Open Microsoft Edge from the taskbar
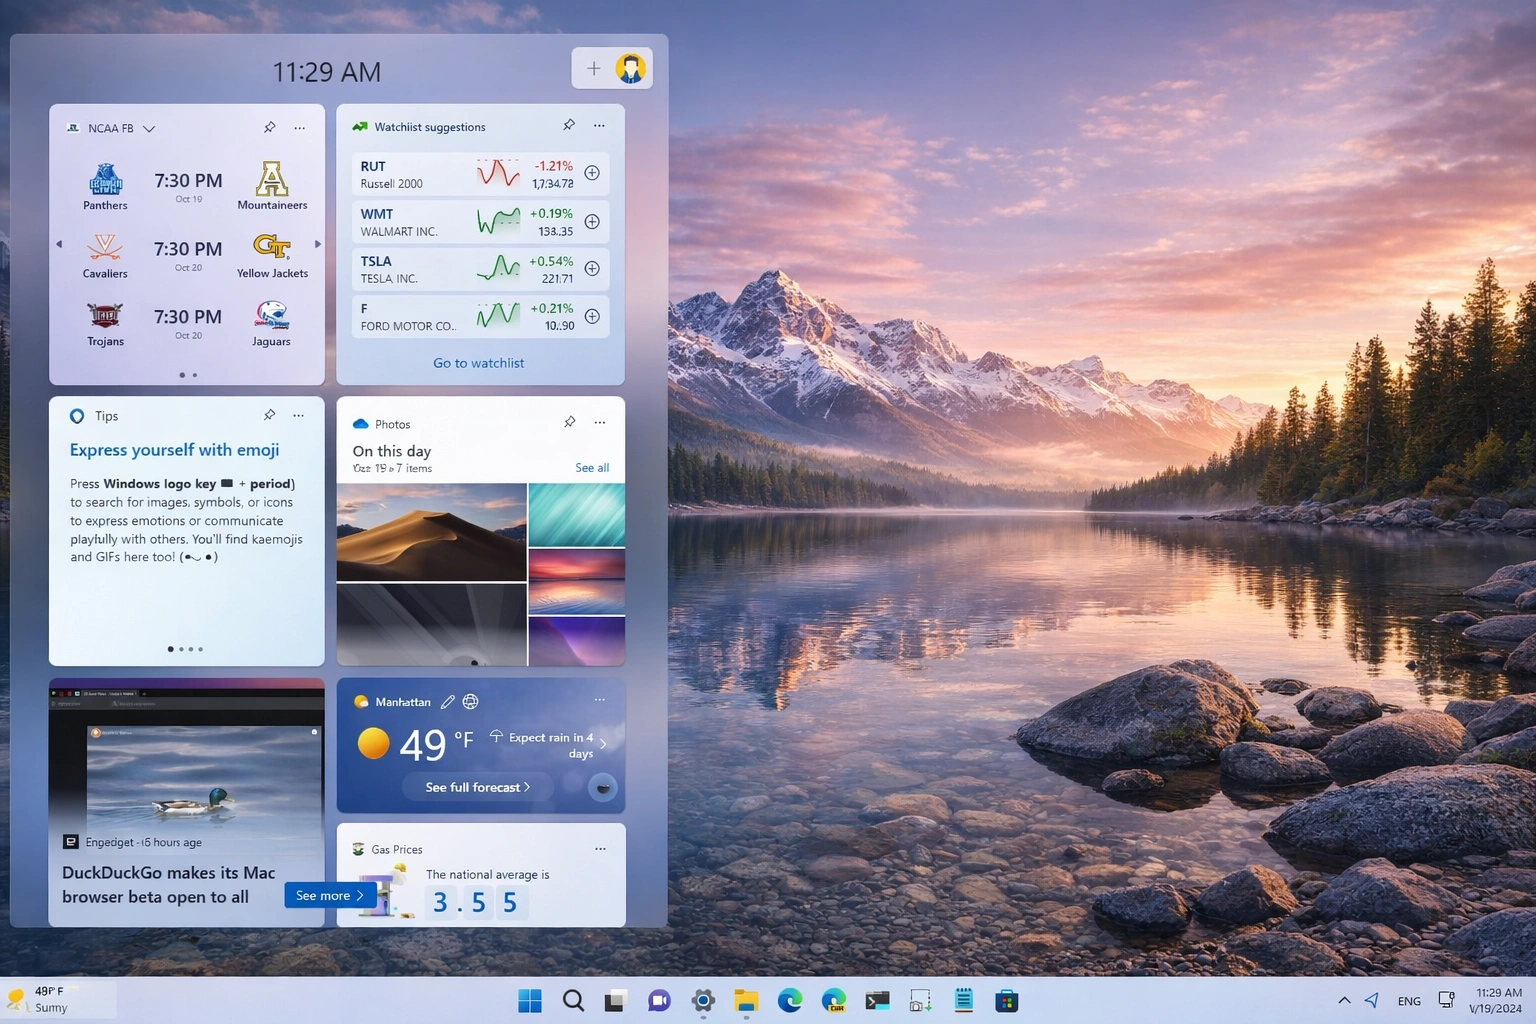 click(790, 1000)
